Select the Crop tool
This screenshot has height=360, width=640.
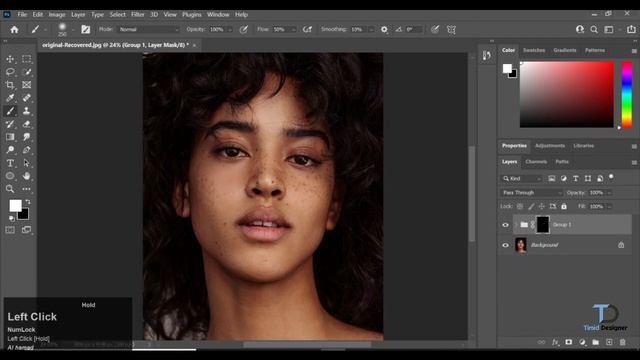pos(10,85)
